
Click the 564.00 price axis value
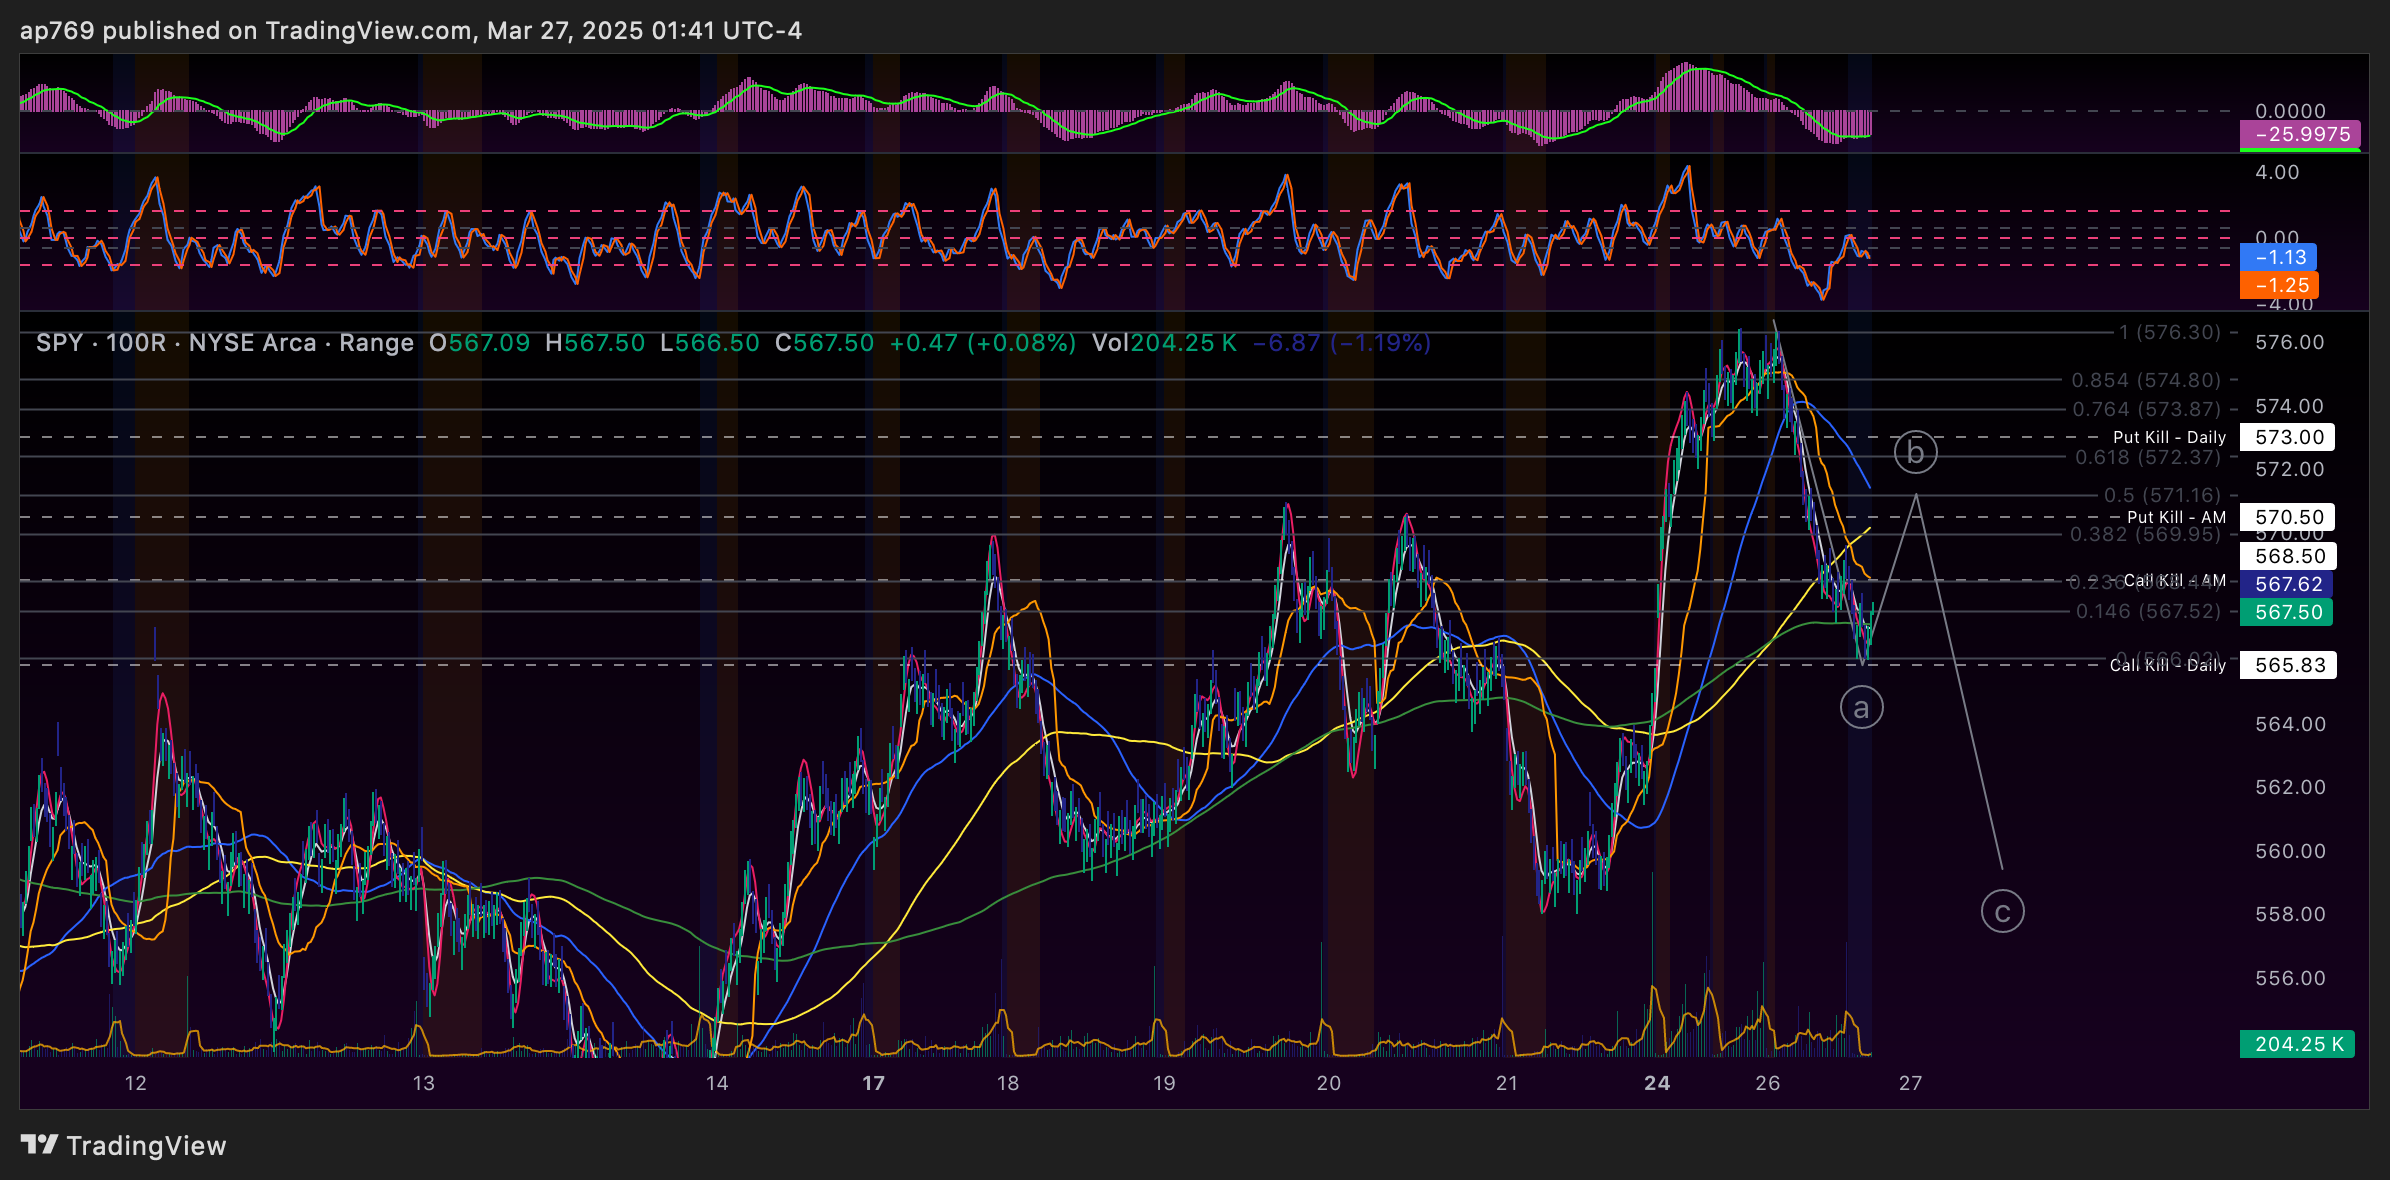coord(2290,724)
